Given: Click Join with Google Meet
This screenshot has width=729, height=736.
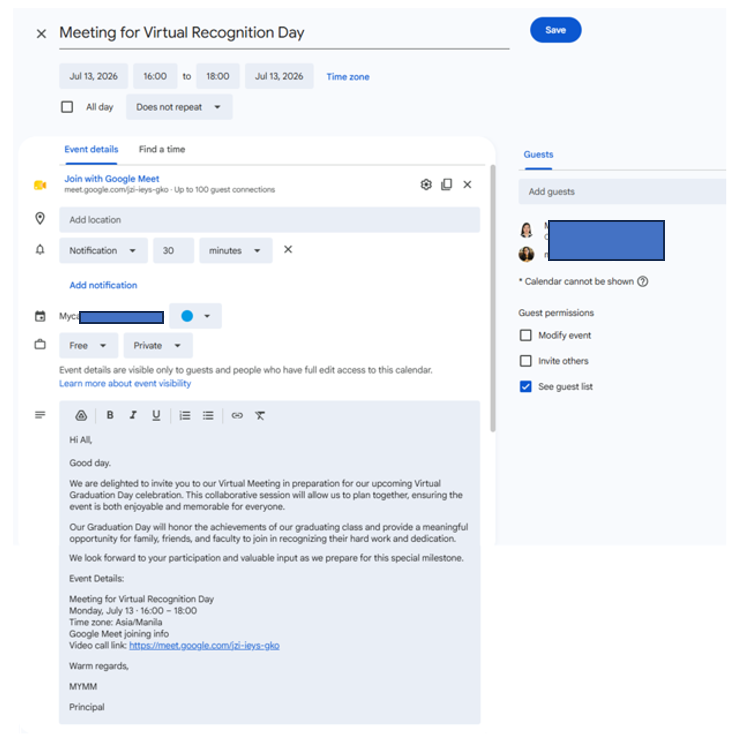Looking at the screenshot, I should tap(112, 179).
